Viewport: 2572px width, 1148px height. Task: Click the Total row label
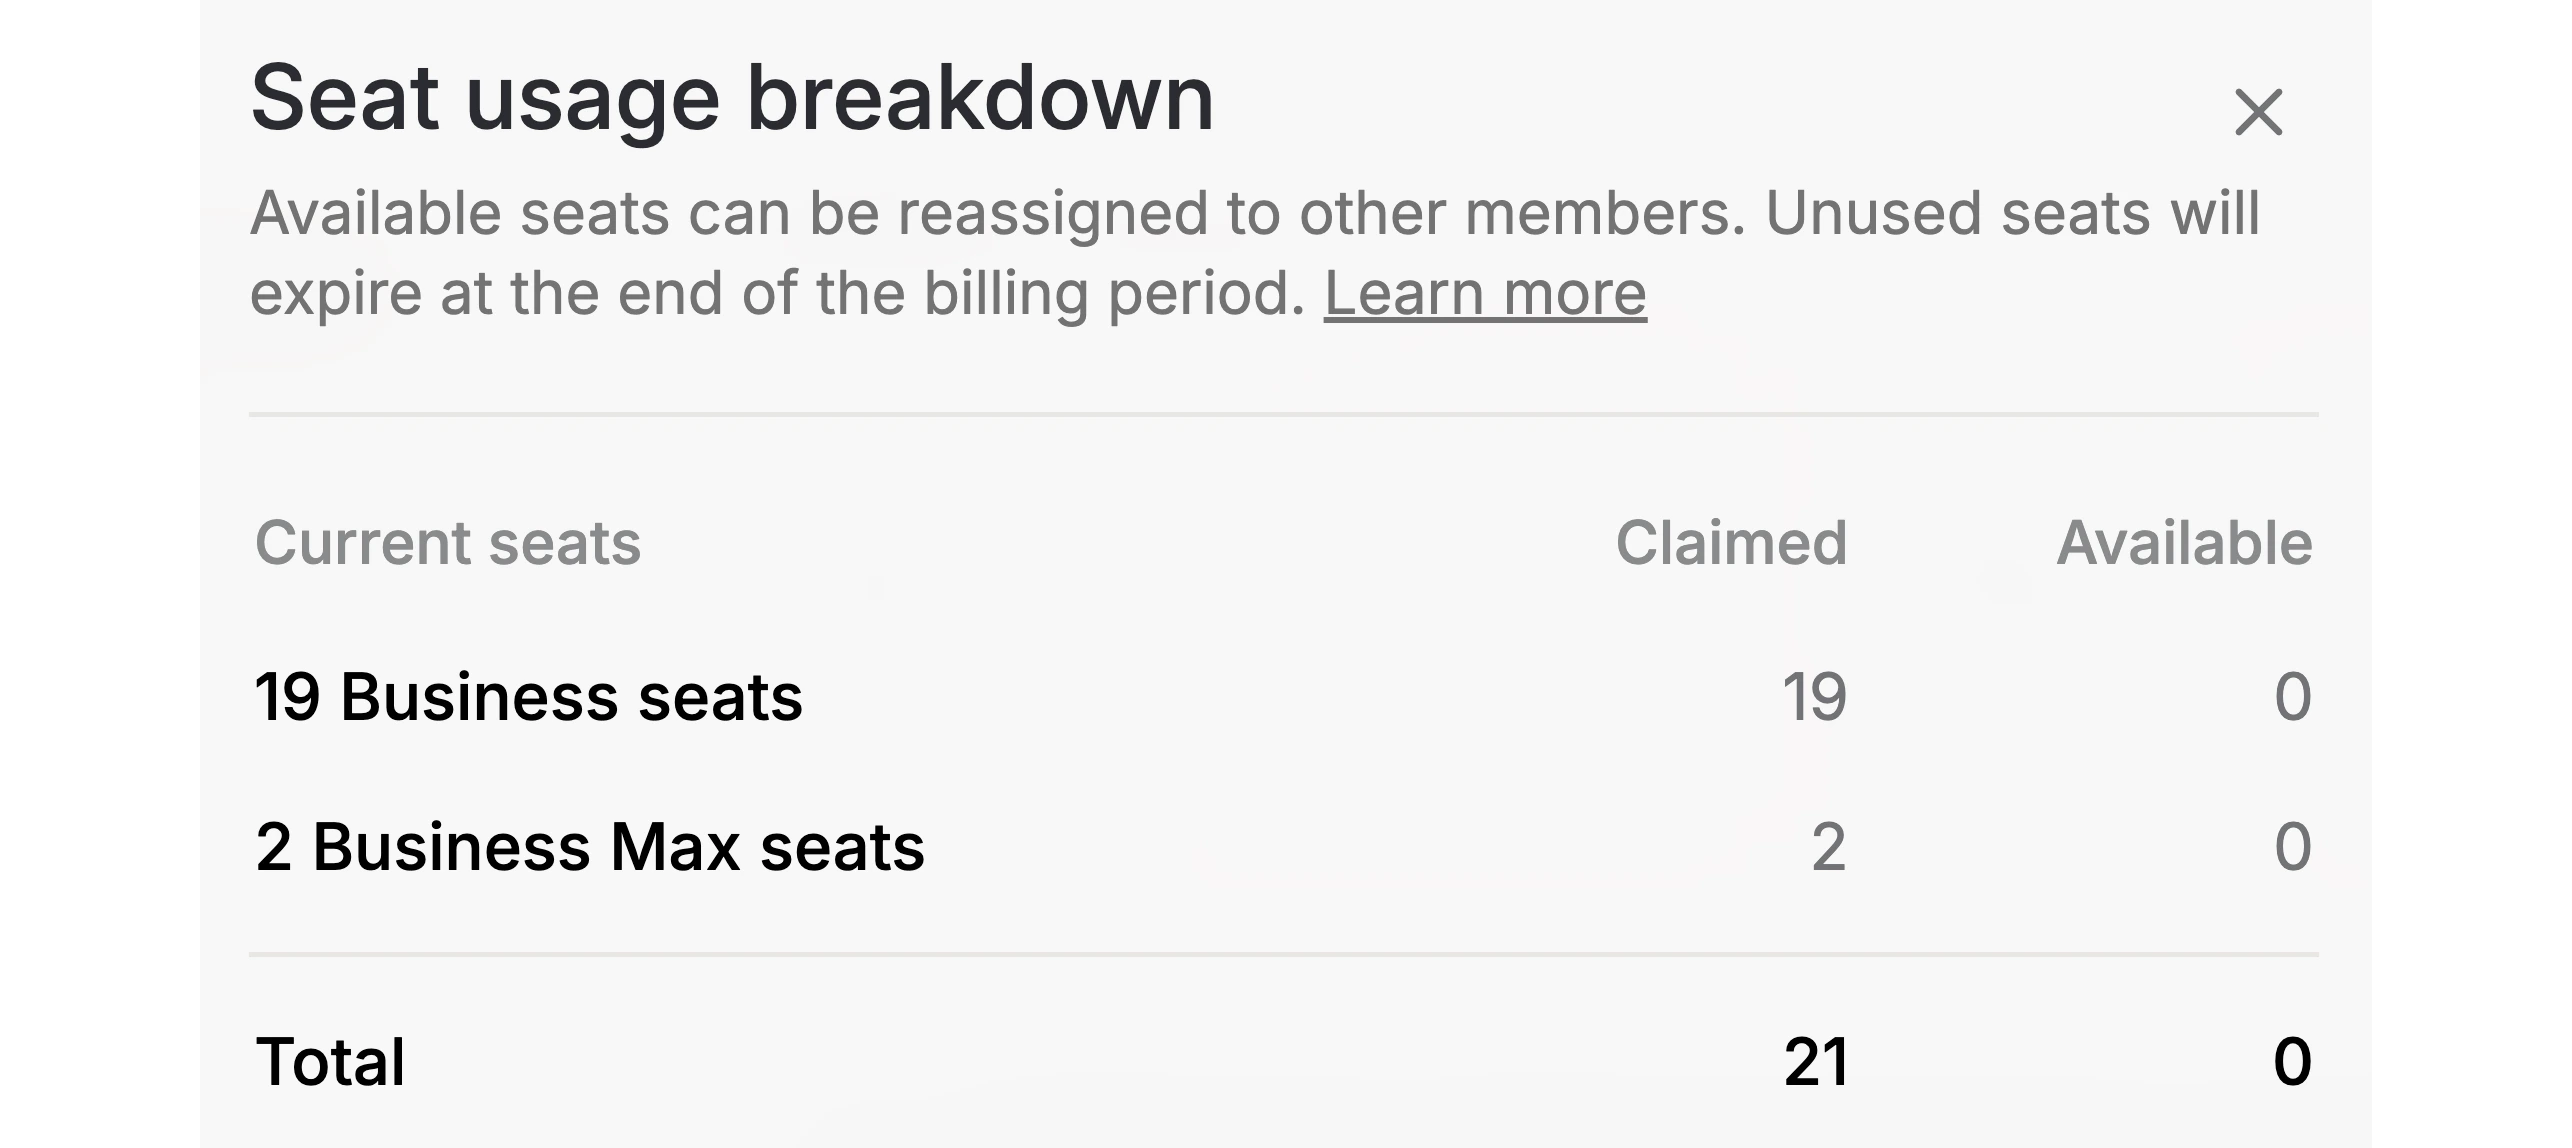pyautogui.click(x=332, y=1060)
